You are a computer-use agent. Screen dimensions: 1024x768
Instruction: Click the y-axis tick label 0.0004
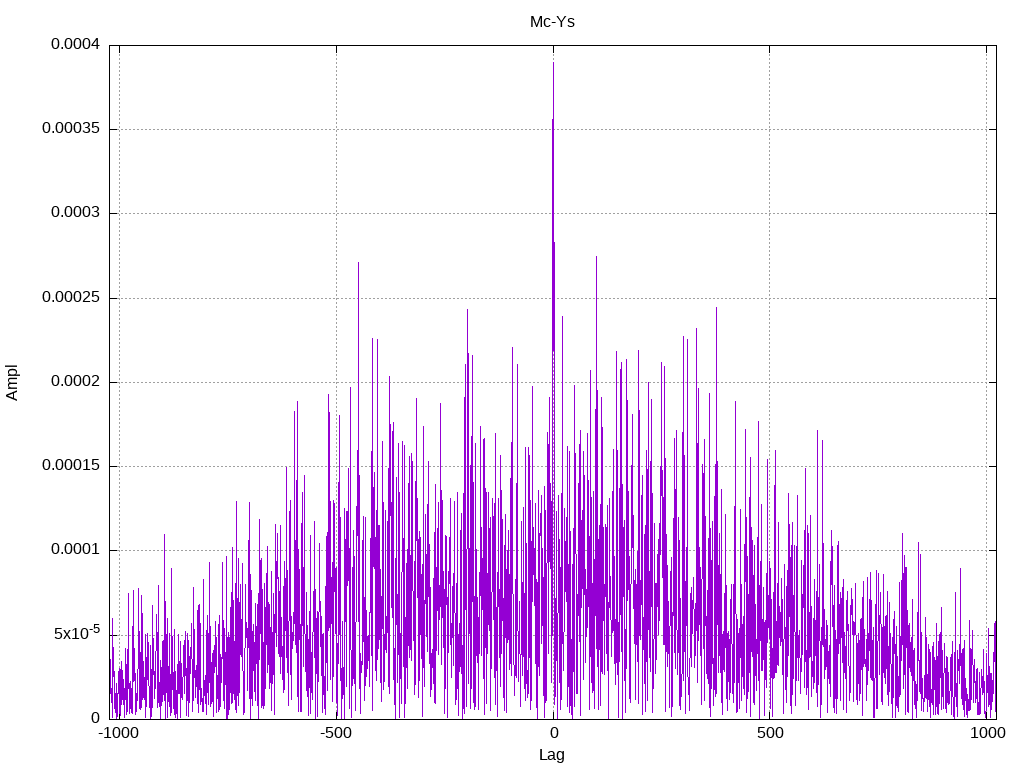[76, 44]
